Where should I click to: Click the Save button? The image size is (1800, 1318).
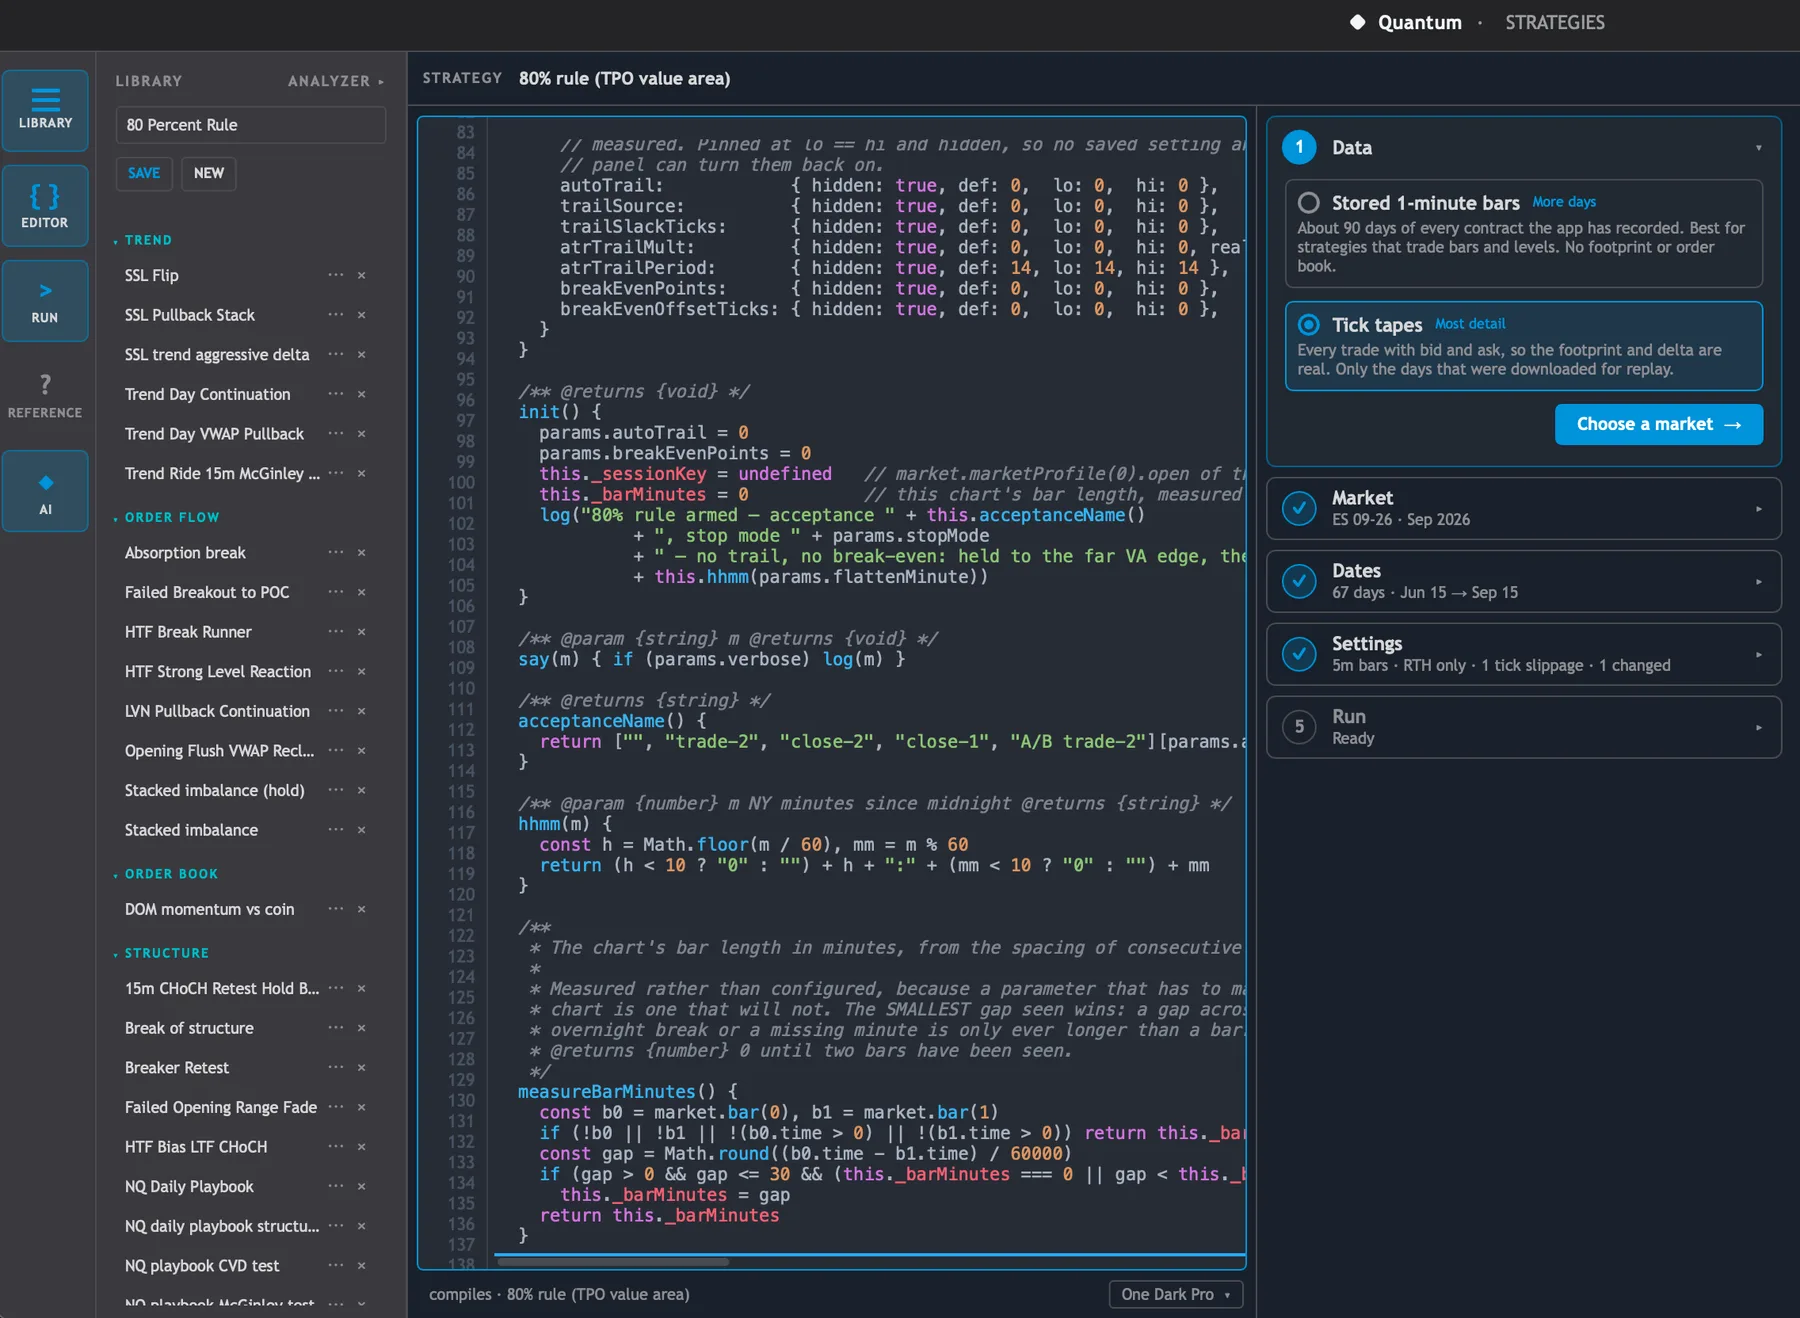point(144,173)
